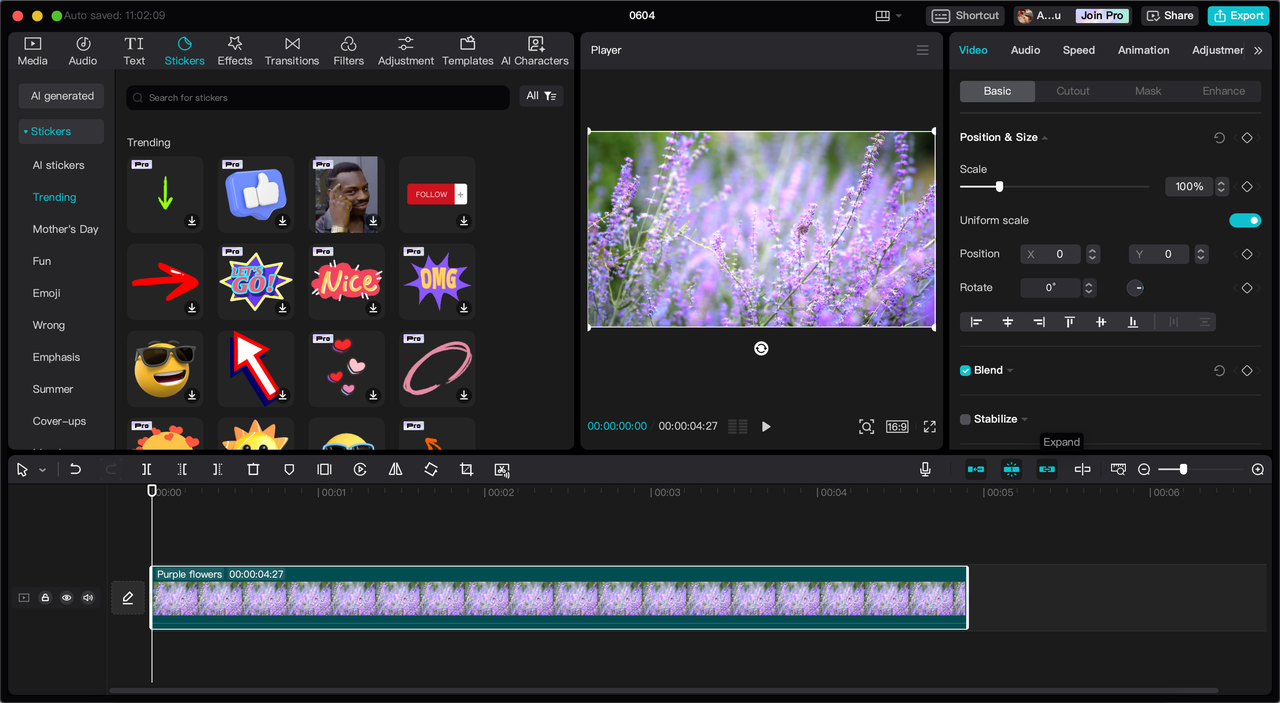
Task: Collapse the Stickers category tree
Action: 26,132
